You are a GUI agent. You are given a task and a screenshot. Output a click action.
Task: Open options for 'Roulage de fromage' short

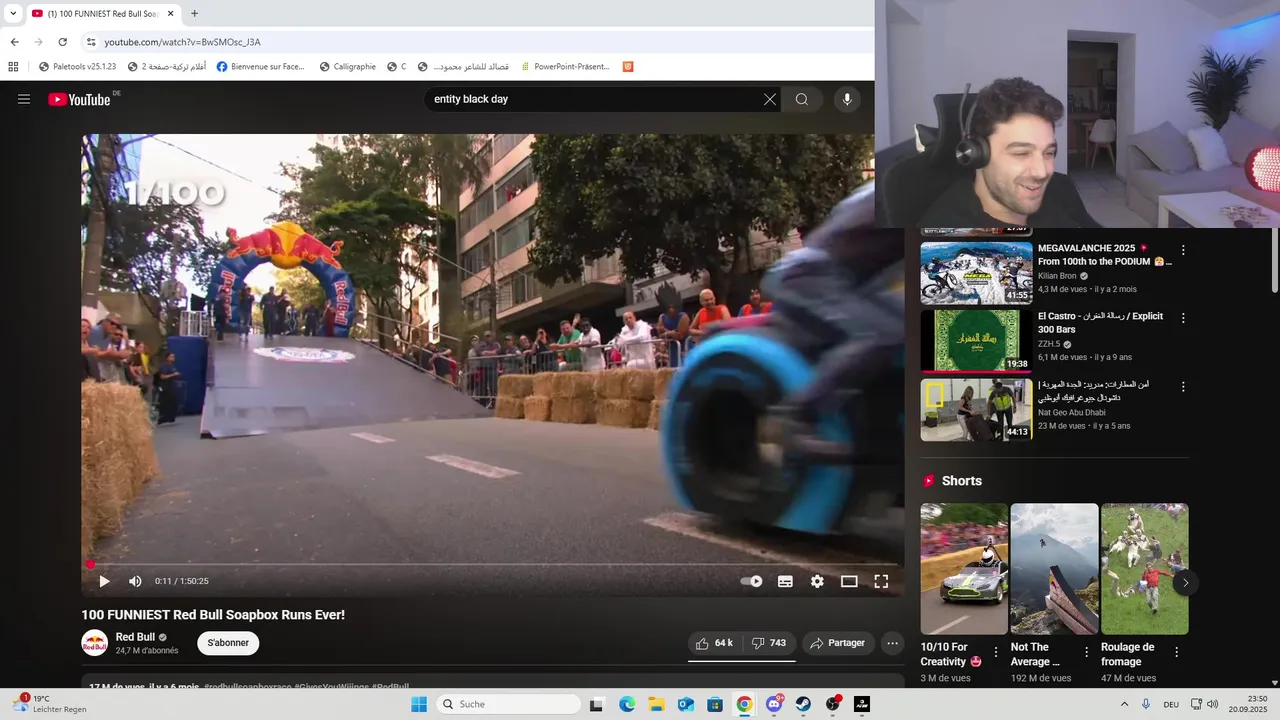point(1176,652)
